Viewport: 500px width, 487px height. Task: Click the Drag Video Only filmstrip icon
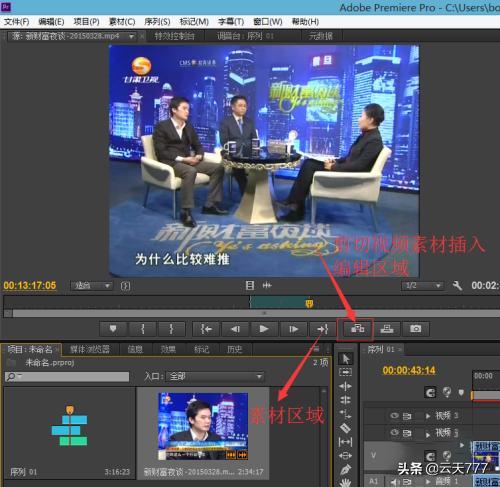point(250,285)
